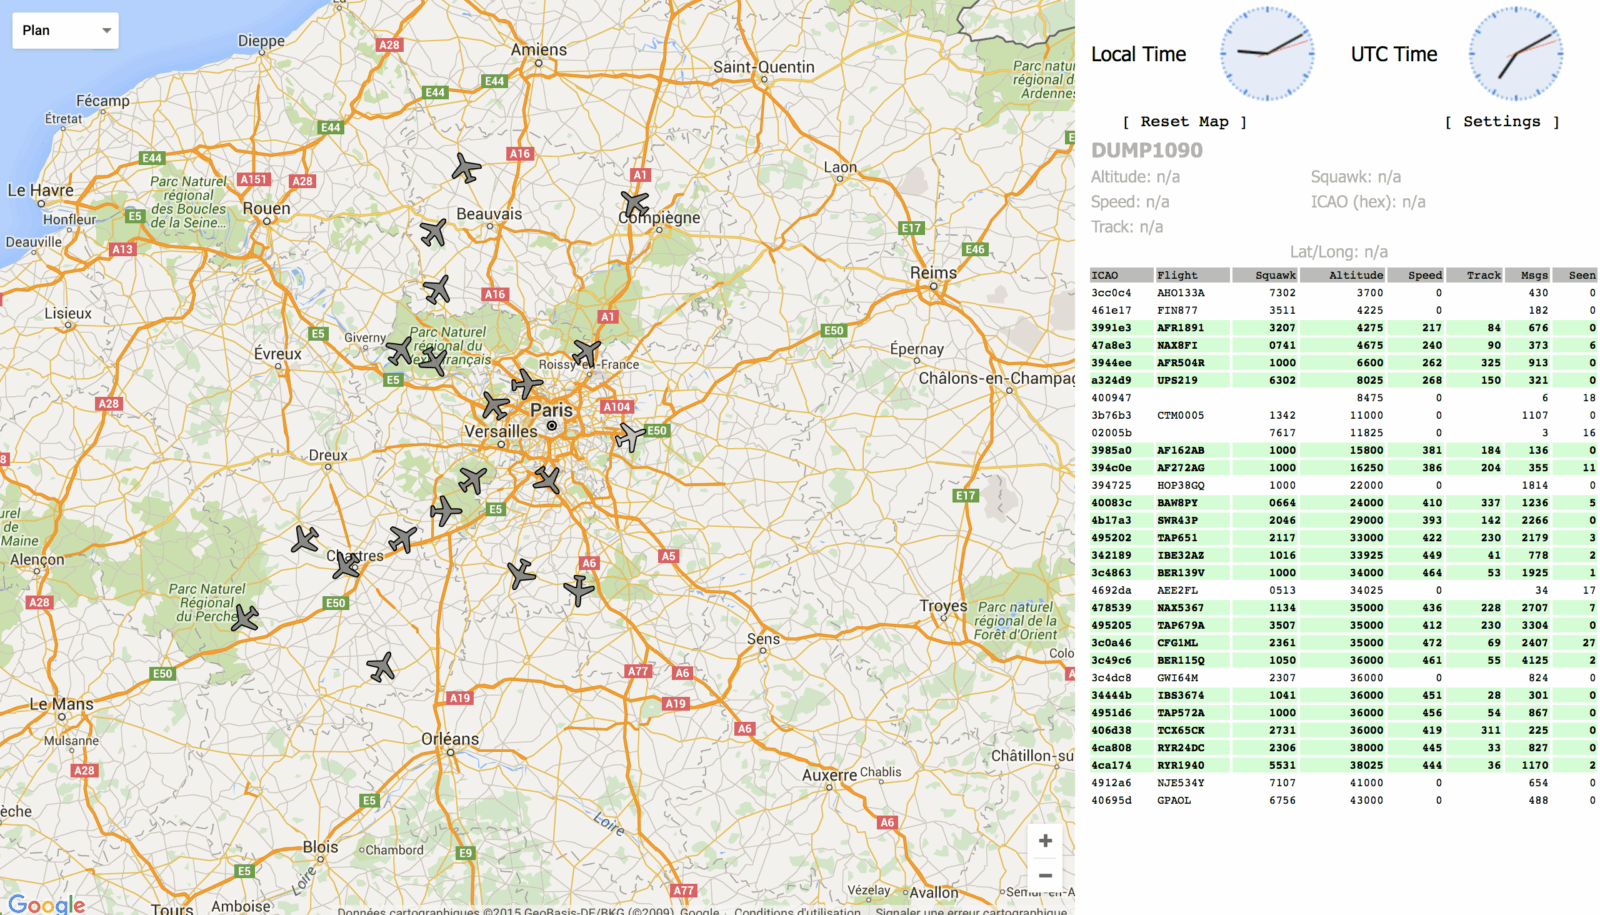Click the lone aircraft icon between Chartres and Orléans

point(381,666)
